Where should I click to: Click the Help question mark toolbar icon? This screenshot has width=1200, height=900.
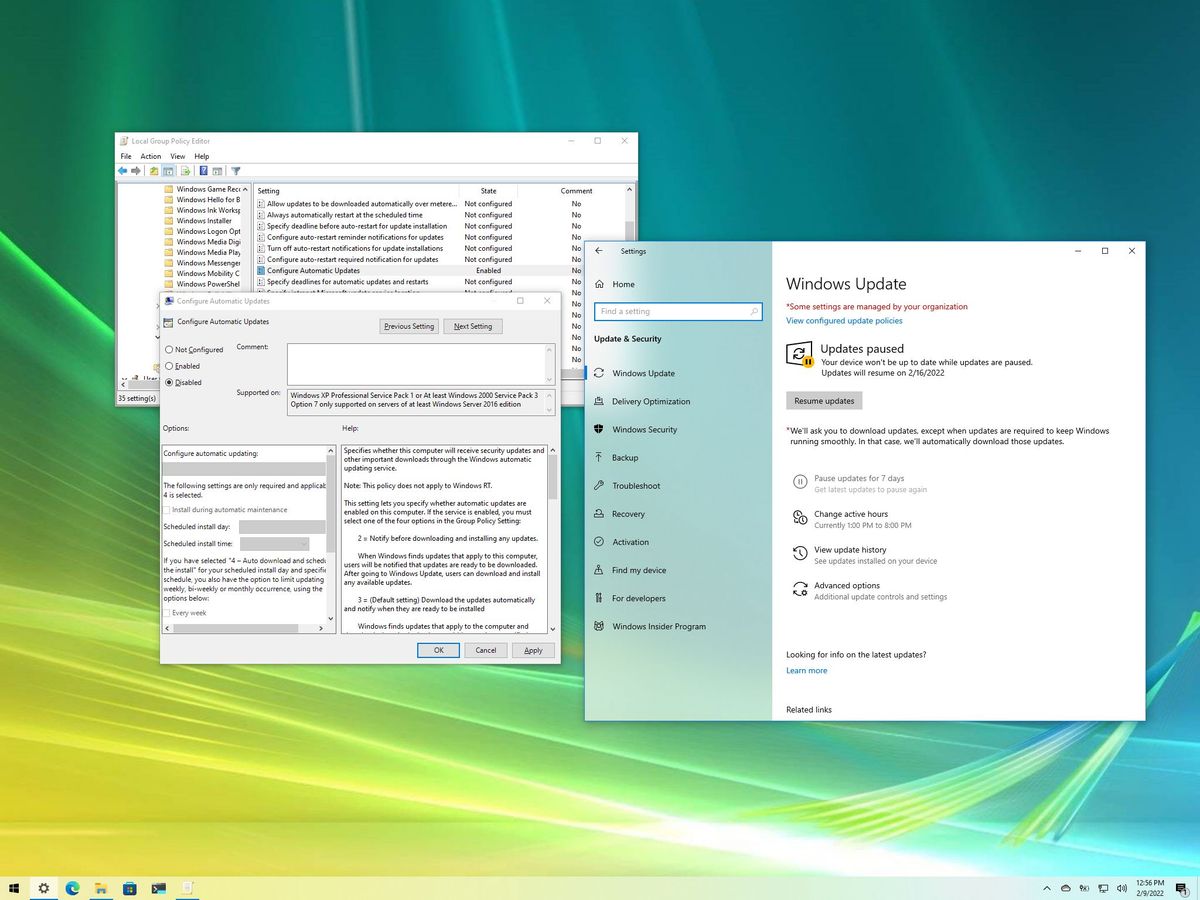coord(204,171)
